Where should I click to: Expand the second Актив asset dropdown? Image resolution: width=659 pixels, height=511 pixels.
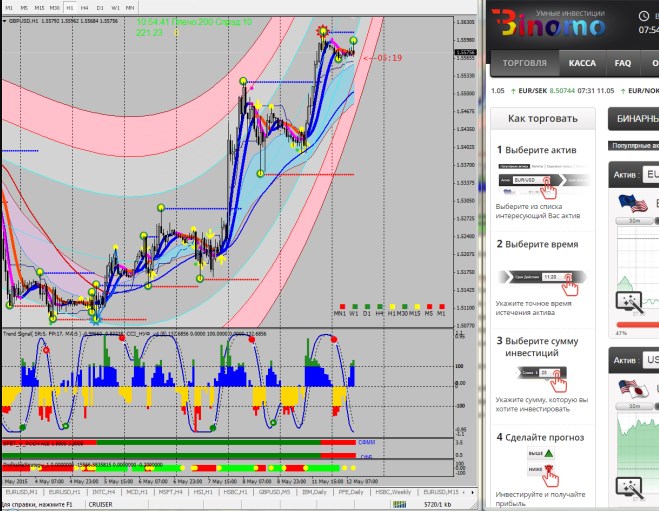pos(650,359)
